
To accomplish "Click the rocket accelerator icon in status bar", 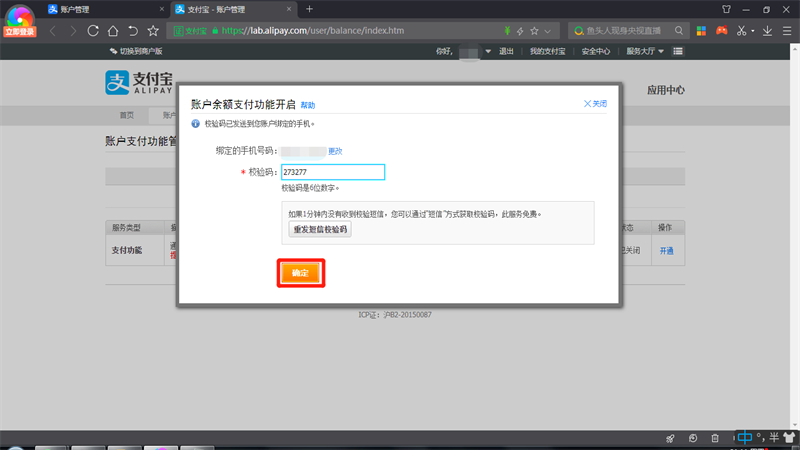I will click(670, 438).
